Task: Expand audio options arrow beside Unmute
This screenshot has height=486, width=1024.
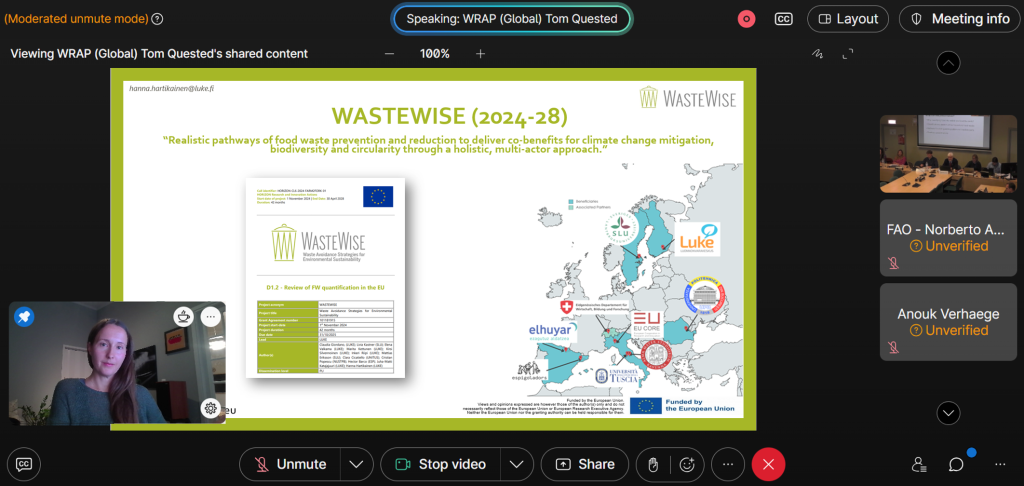Action: [x=356, y=464]
